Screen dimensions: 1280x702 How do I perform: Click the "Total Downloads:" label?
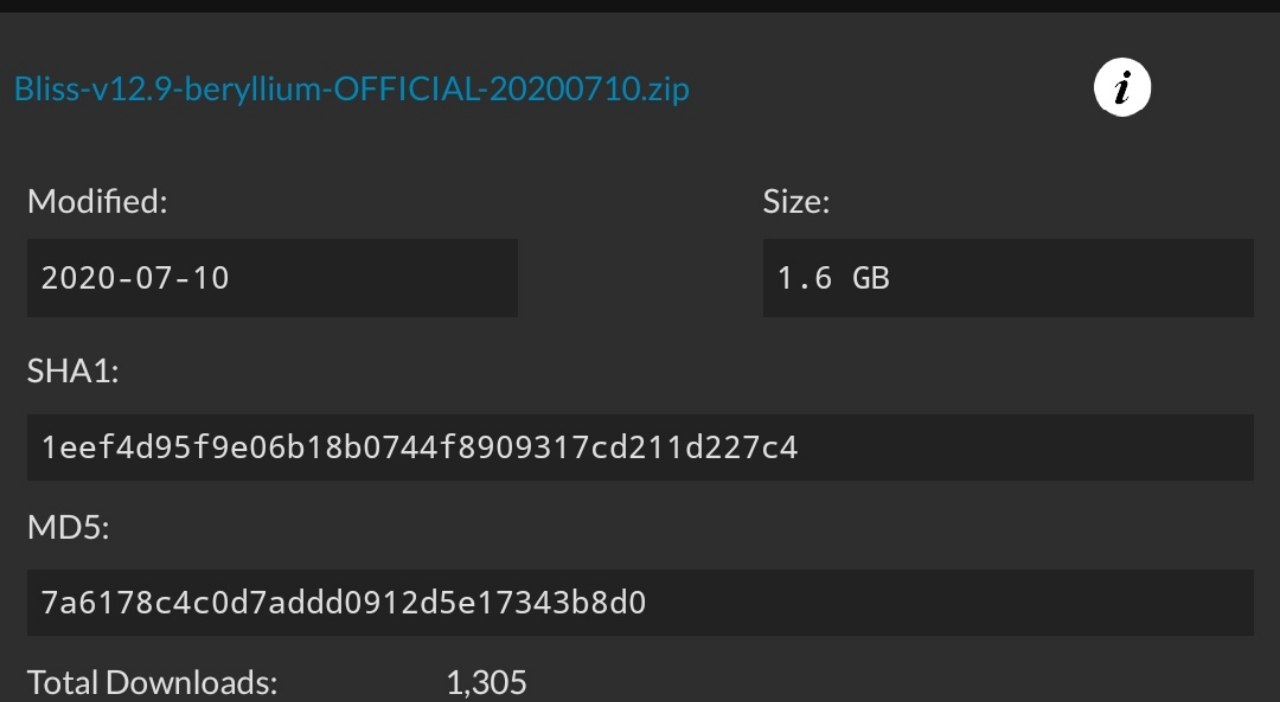(x=152, y=683)
